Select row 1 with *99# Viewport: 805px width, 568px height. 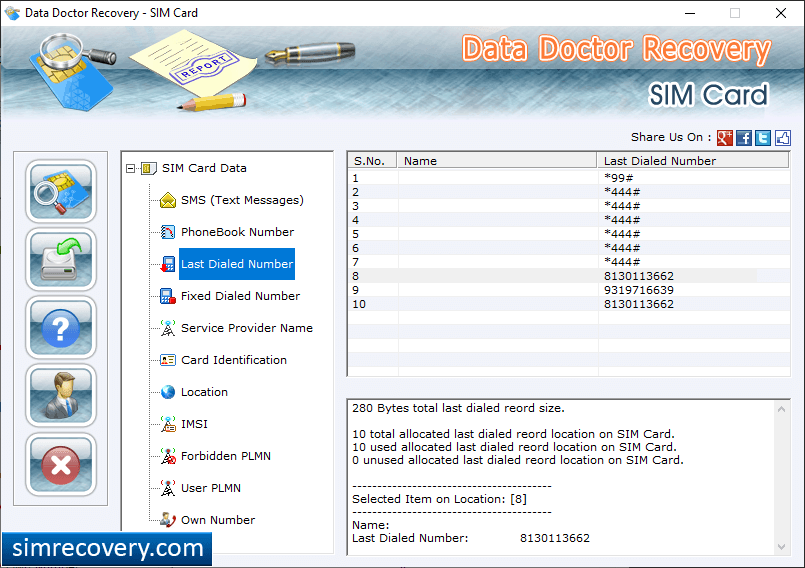tap(569, 178)
